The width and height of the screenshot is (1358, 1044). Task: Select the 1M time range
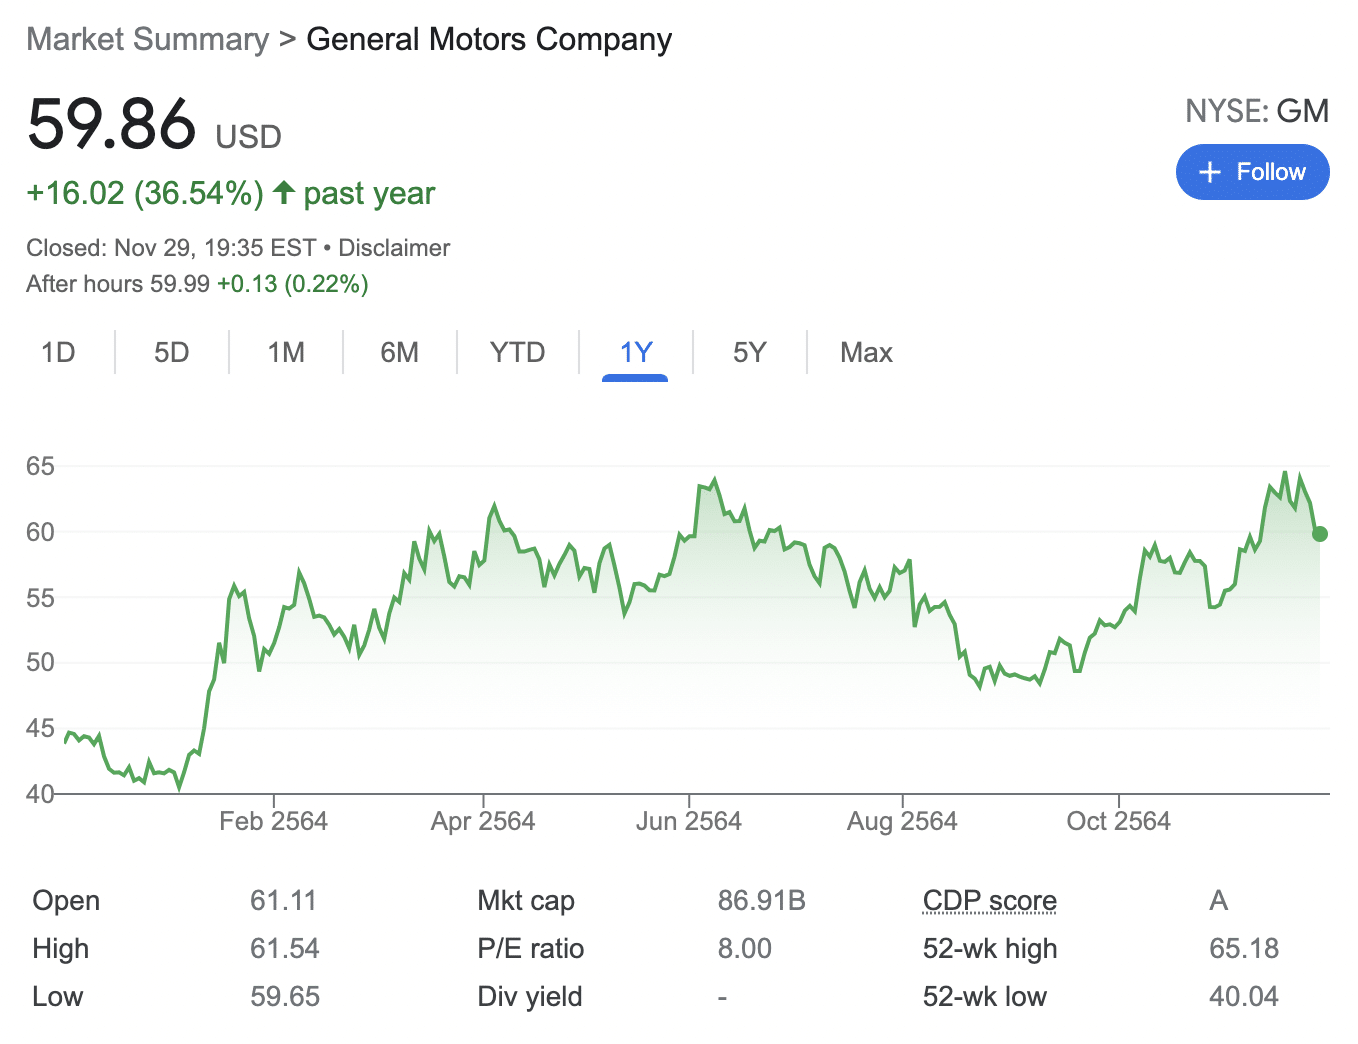click(286, 352)
